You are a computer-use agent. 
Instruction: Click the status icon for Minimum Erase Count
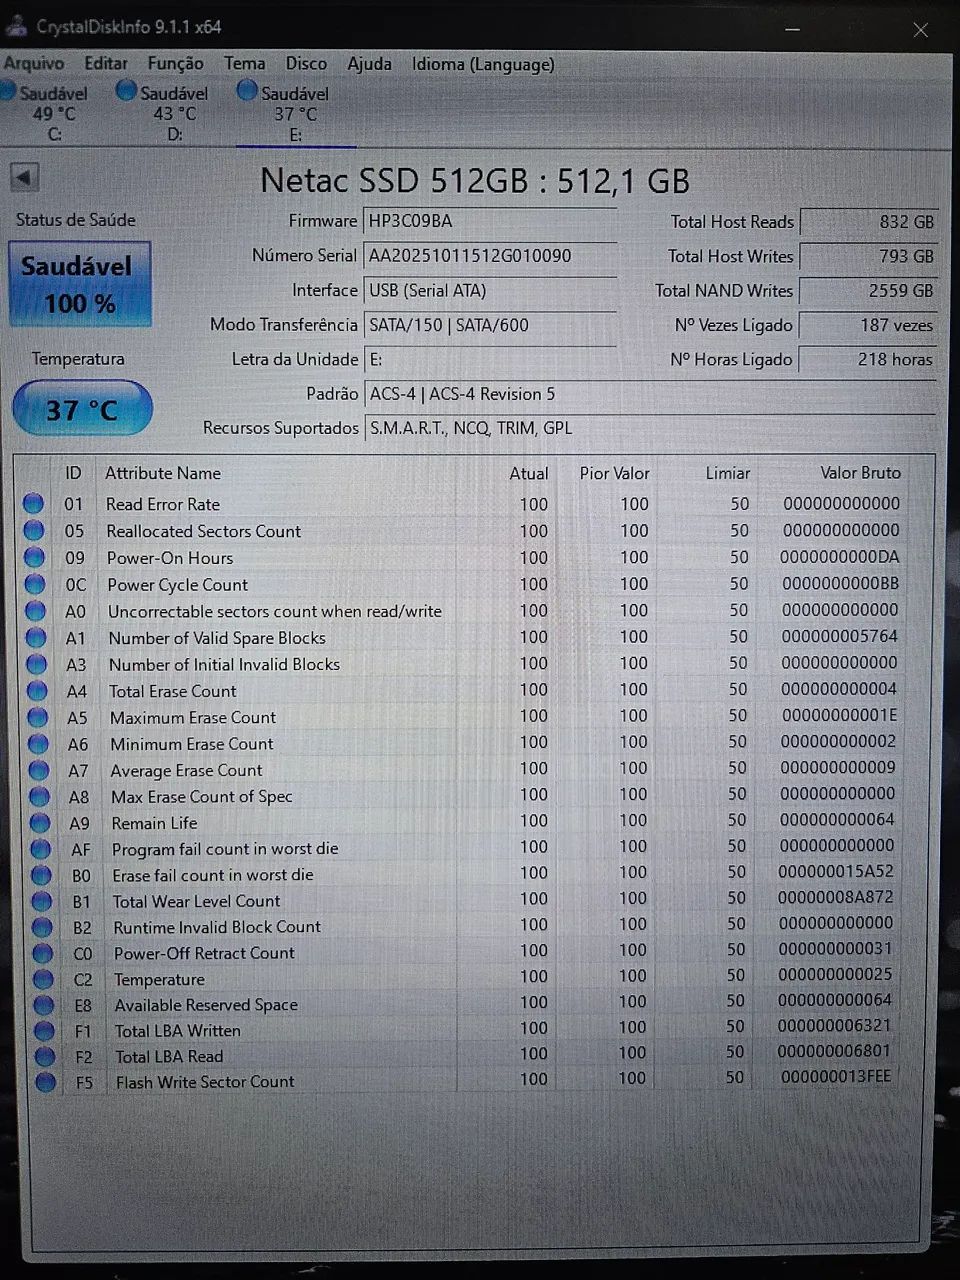38,743
